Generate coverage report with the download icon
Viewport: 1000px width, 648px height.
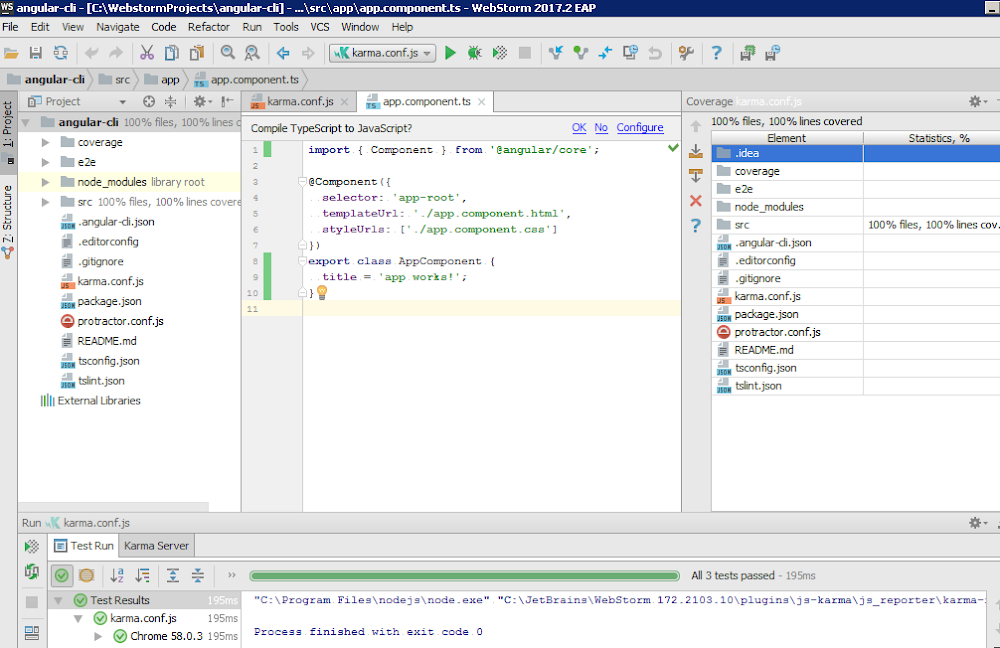coord(696,151)
